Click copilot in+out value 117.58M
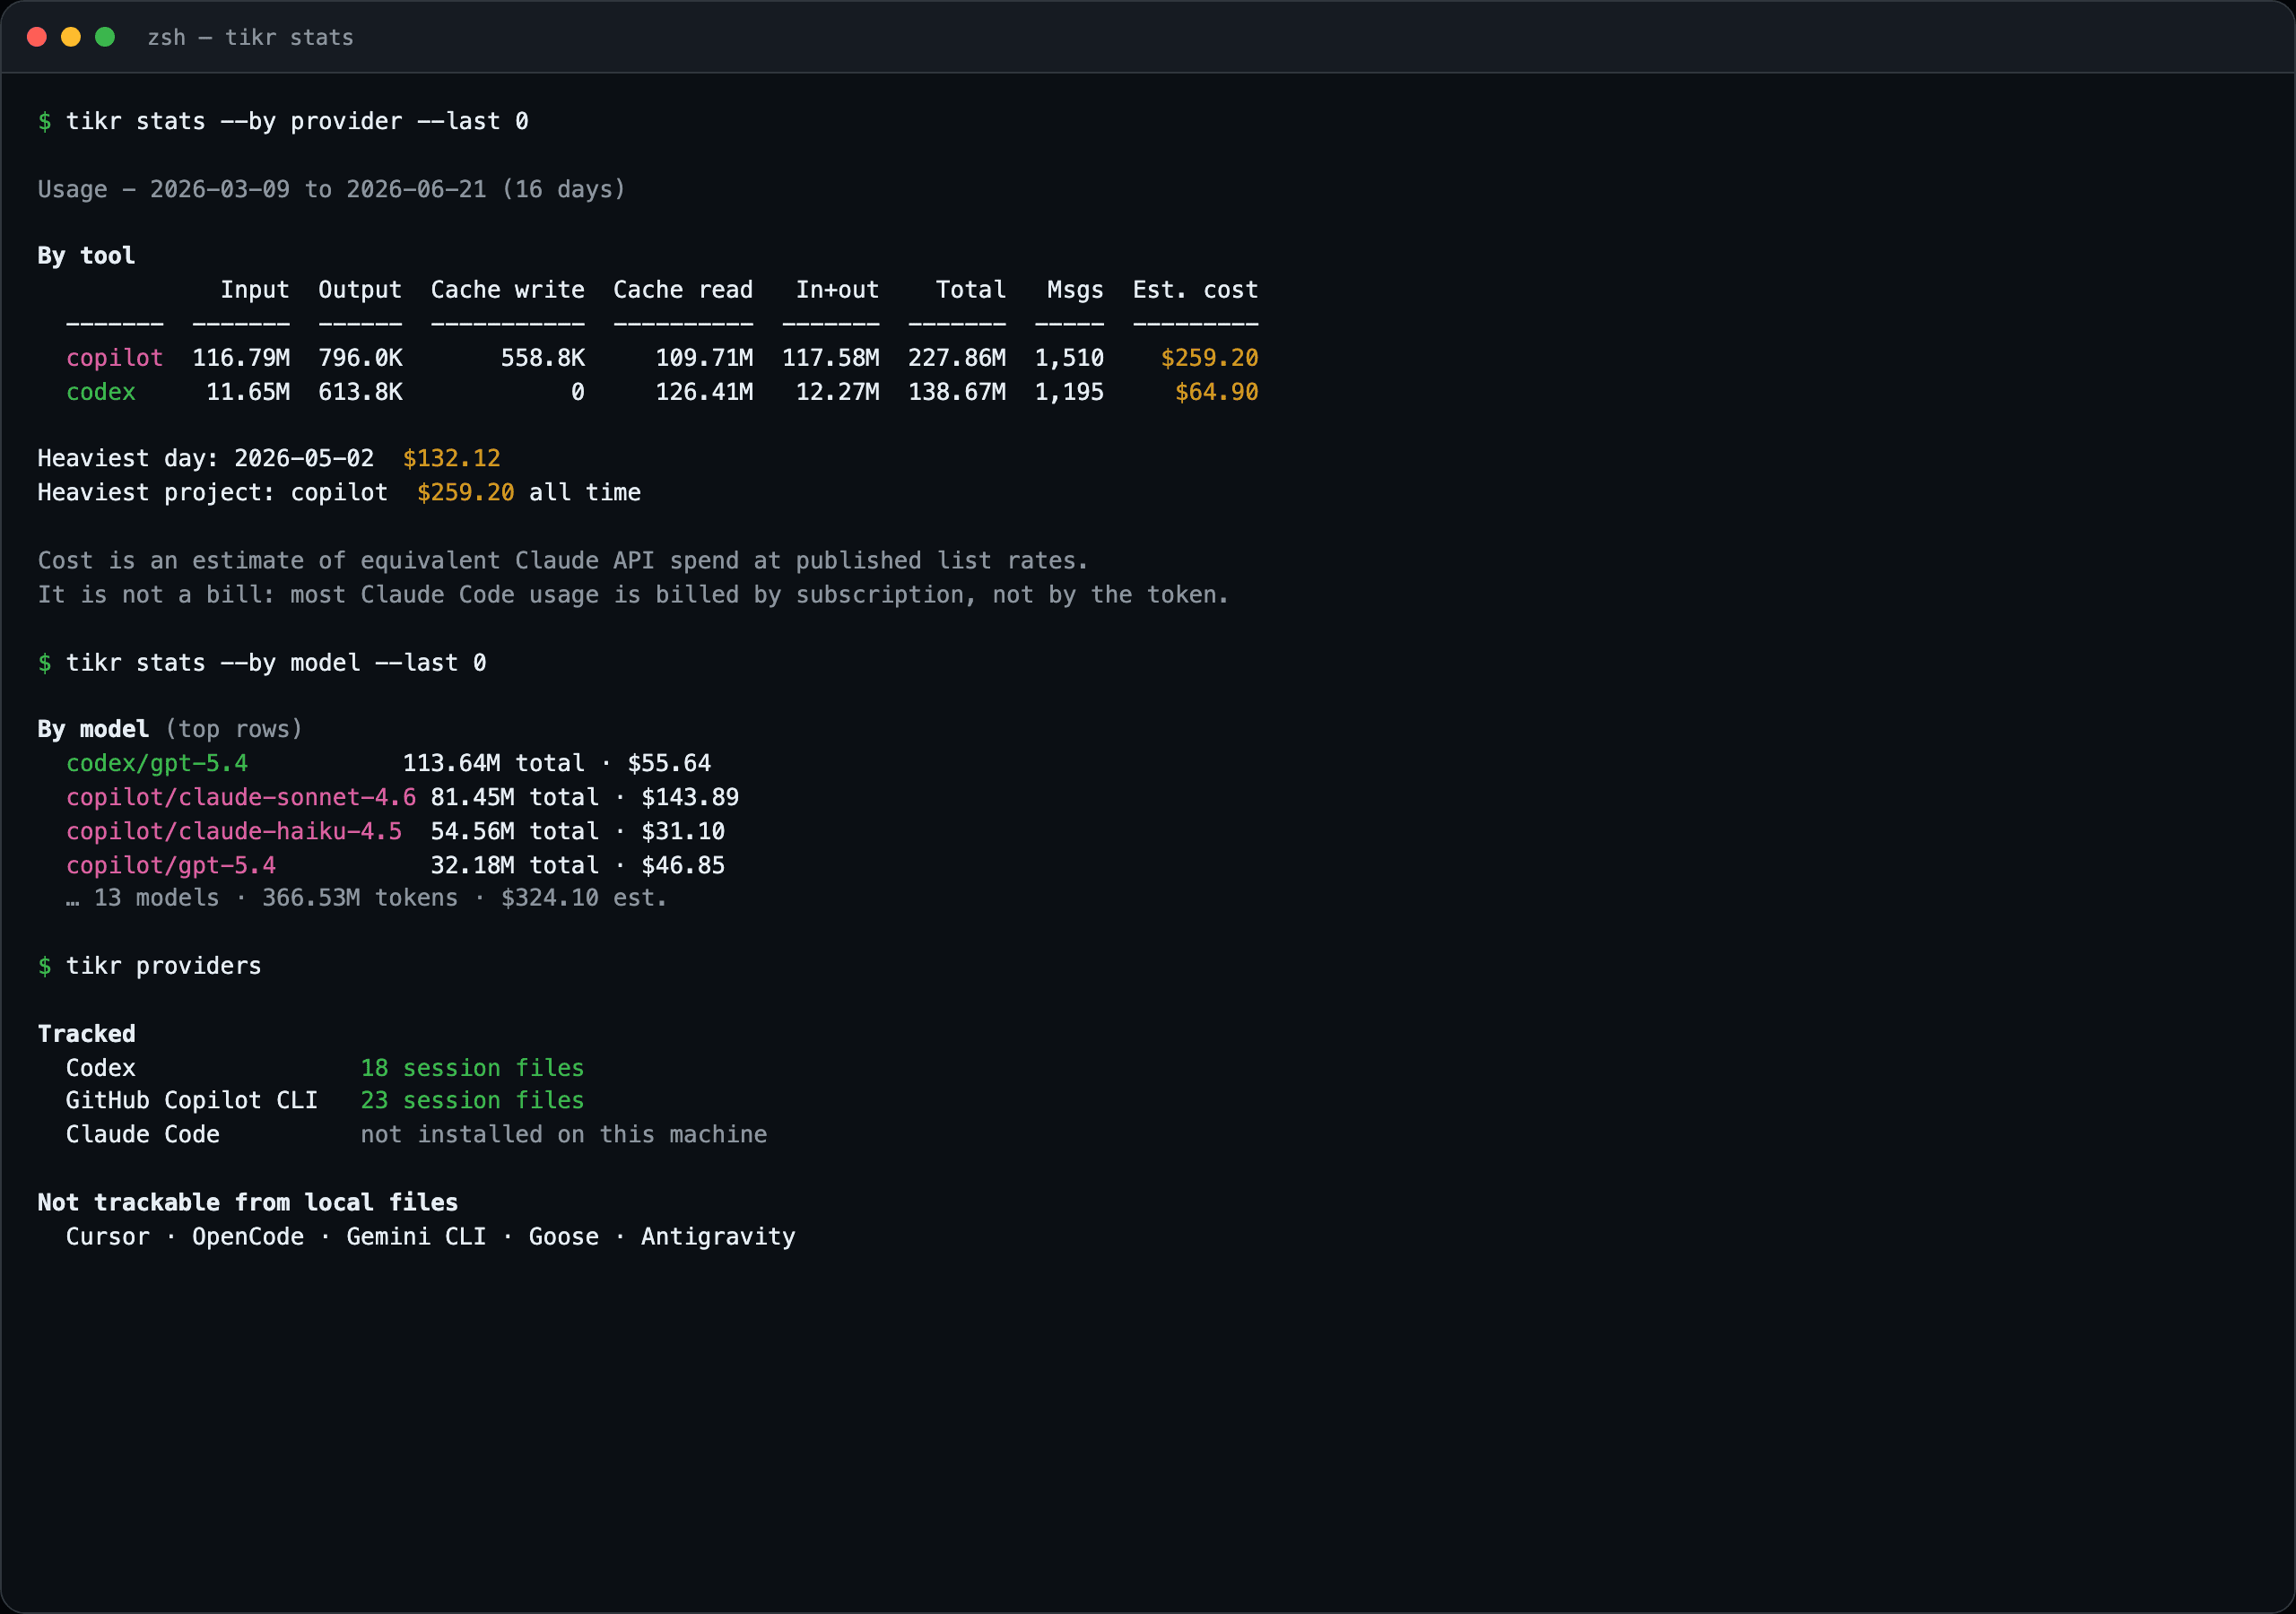Viewport: 2296px width, 1614px height. coord(830,358)
